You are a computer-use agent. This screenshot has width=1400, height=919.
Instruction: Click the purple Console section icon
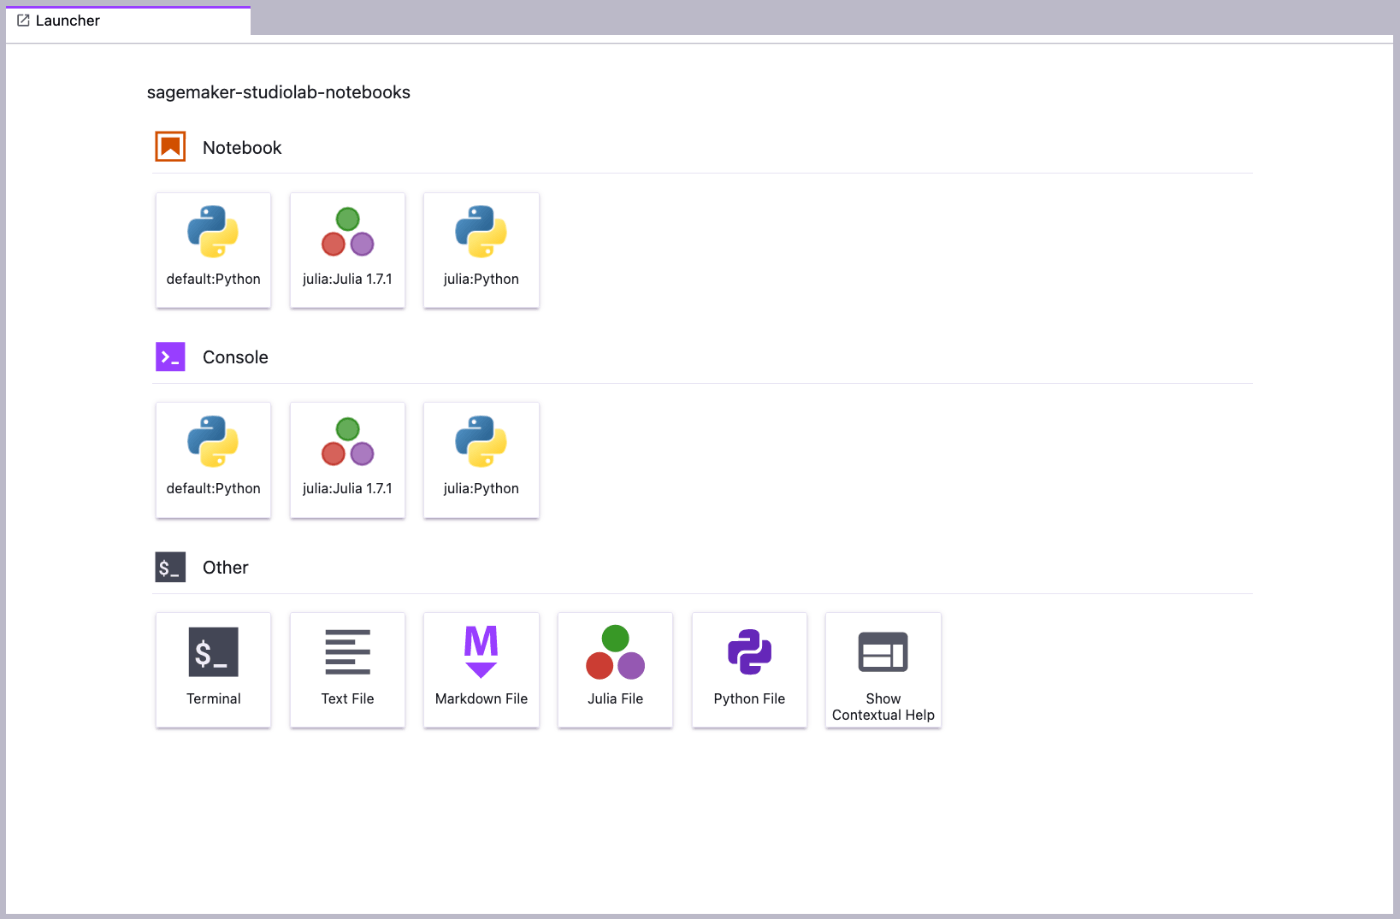coord(170,357)
